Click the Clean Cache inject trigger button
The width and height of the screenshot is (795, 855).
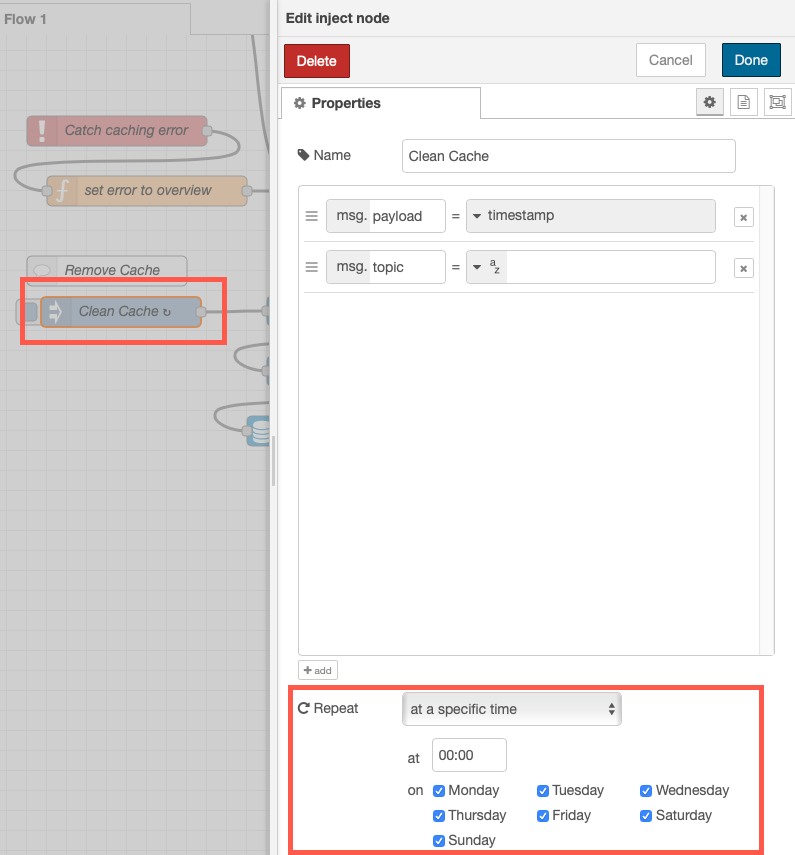tap(28, 312)
